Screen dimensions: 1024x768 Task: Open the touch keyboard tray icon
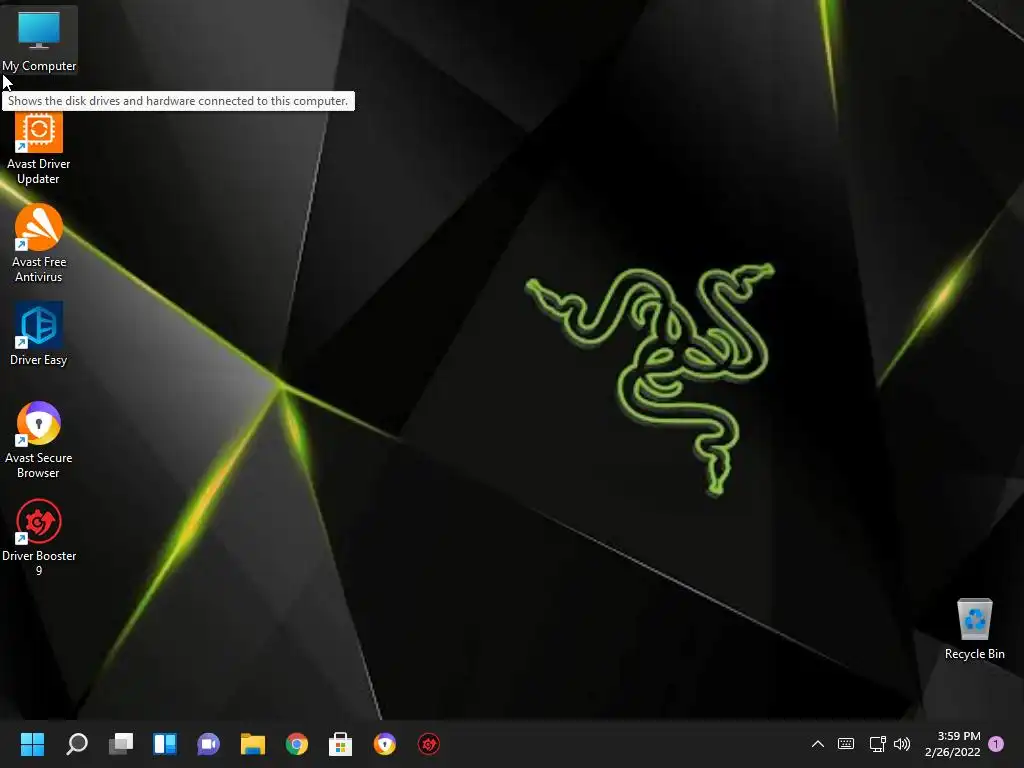pyautogui.click(x=846, y=744)
